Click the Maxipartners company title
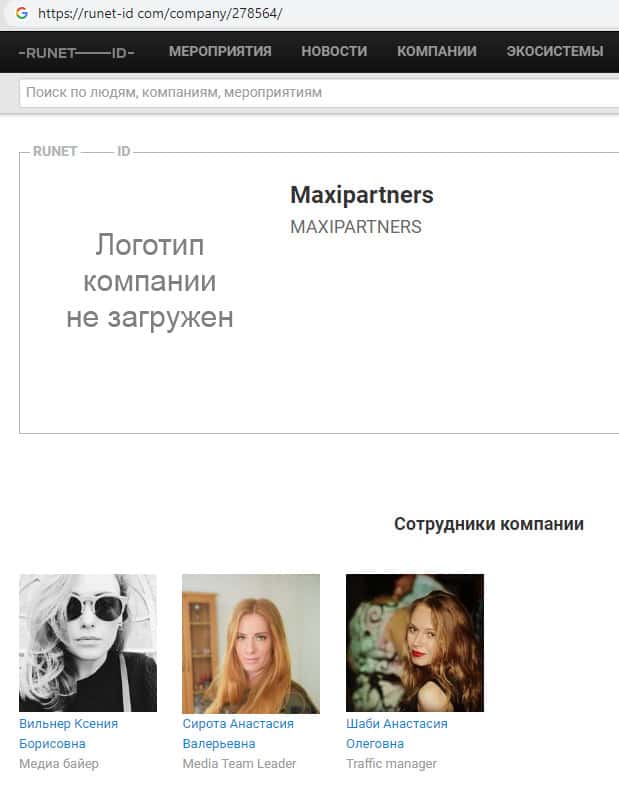 pos(362,195)
